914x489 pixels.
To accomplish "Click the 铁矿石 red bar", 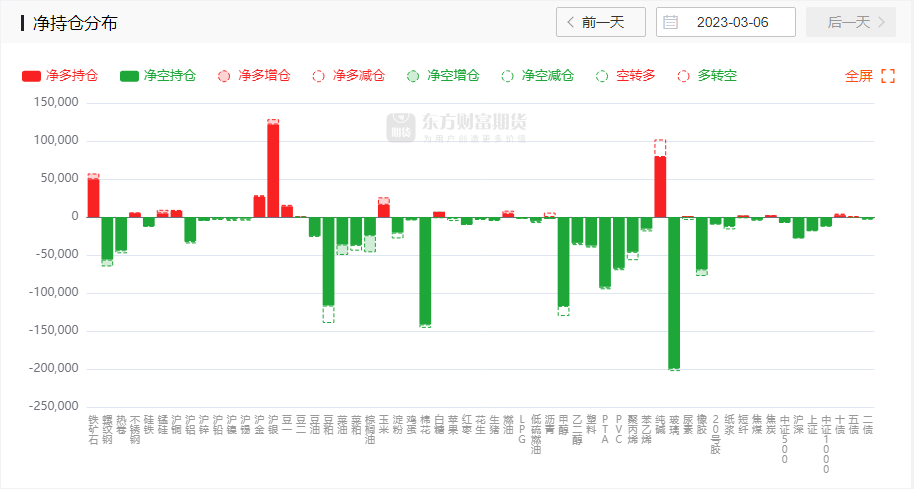I will [x=93, y=197].
